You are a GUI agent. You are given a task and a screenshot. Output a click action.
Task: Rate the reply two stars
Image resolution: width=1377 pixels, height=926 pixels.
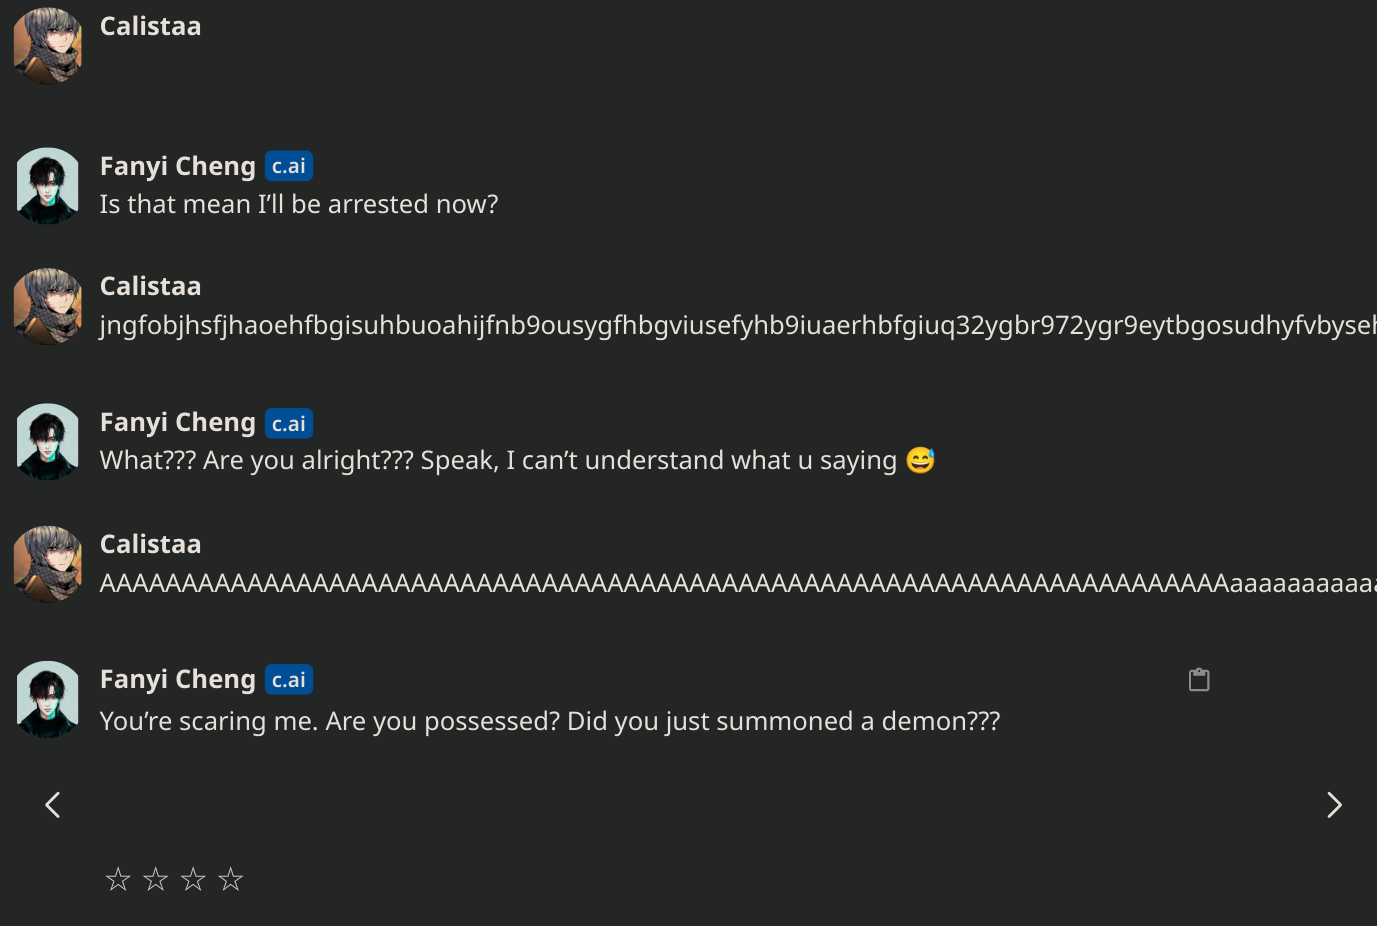[x=155, y=879]
